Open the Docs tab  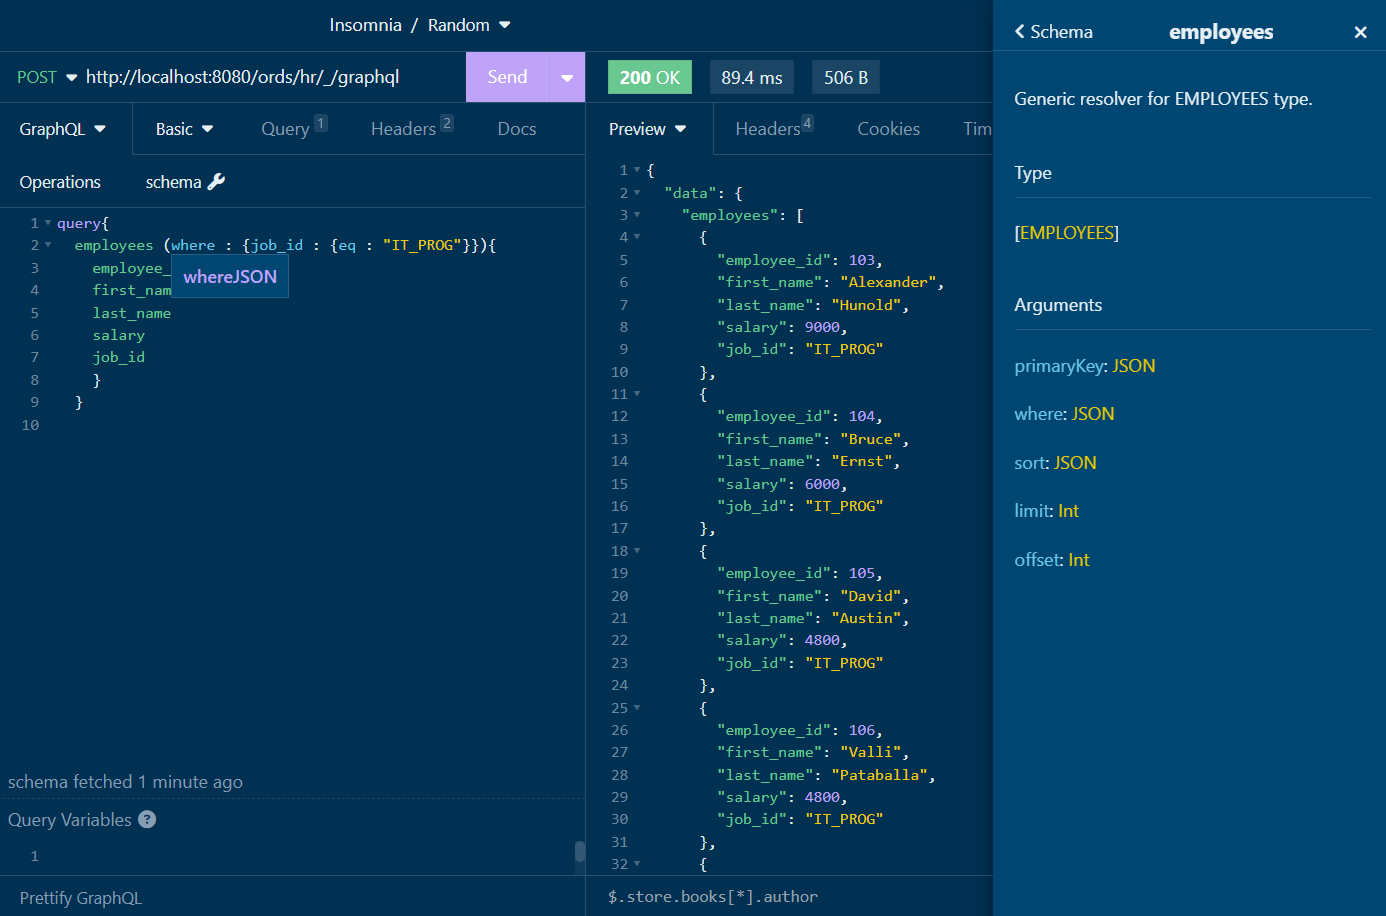[517, 129]
